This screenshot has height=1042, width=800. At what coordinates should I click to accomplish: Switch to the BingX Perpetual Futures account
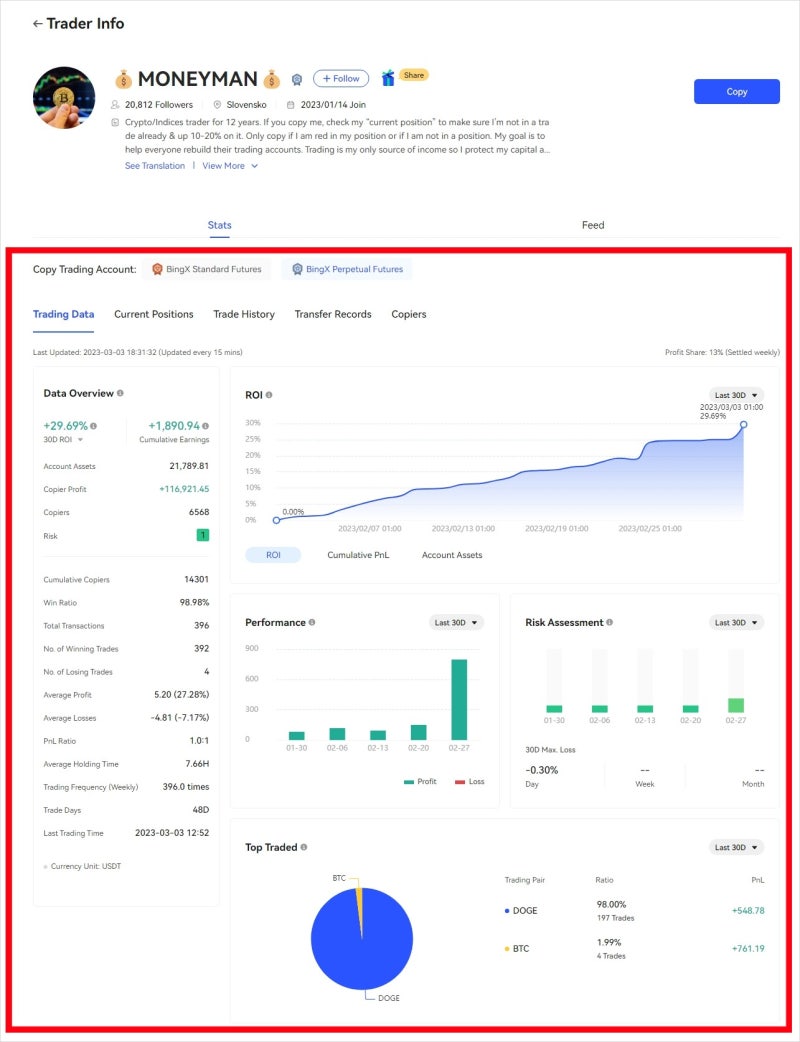click(352, 269)
